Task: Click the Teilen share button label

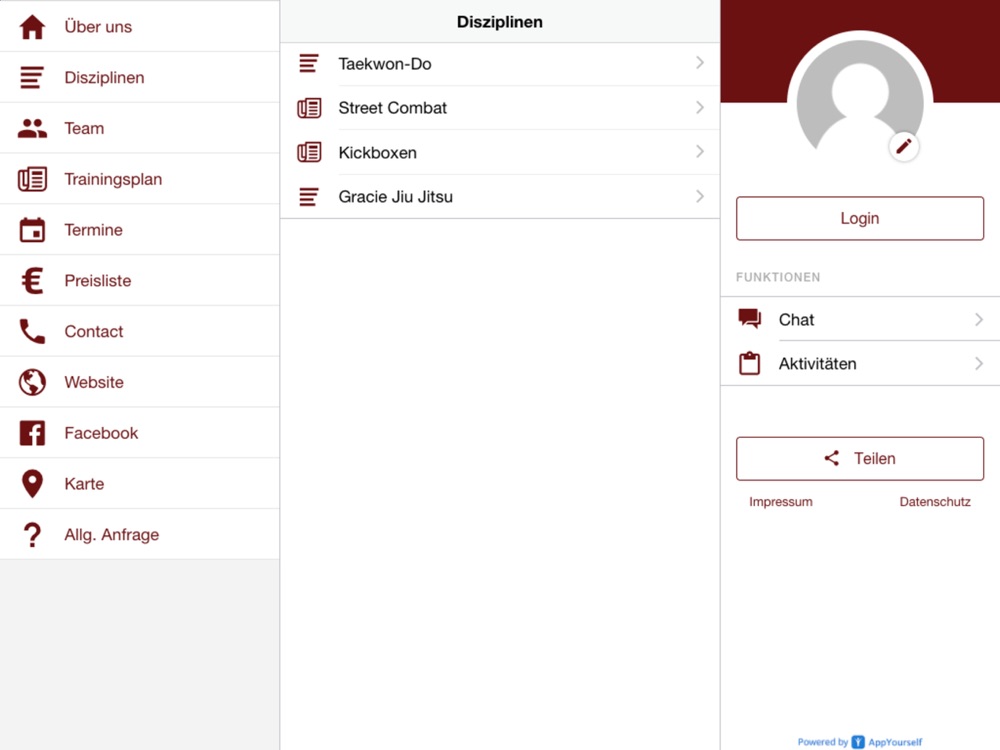Action: [874, 459]
